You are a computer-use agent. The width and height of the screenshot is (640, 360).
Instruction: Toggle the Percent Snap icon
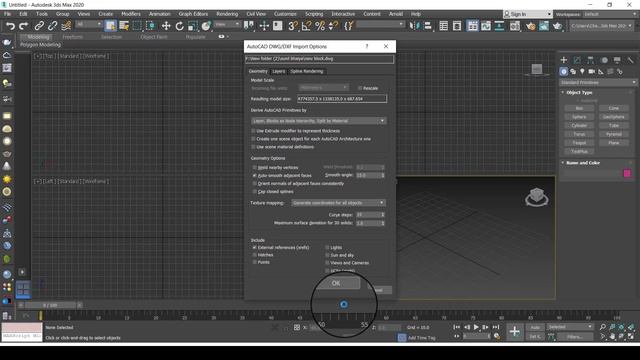320,26
